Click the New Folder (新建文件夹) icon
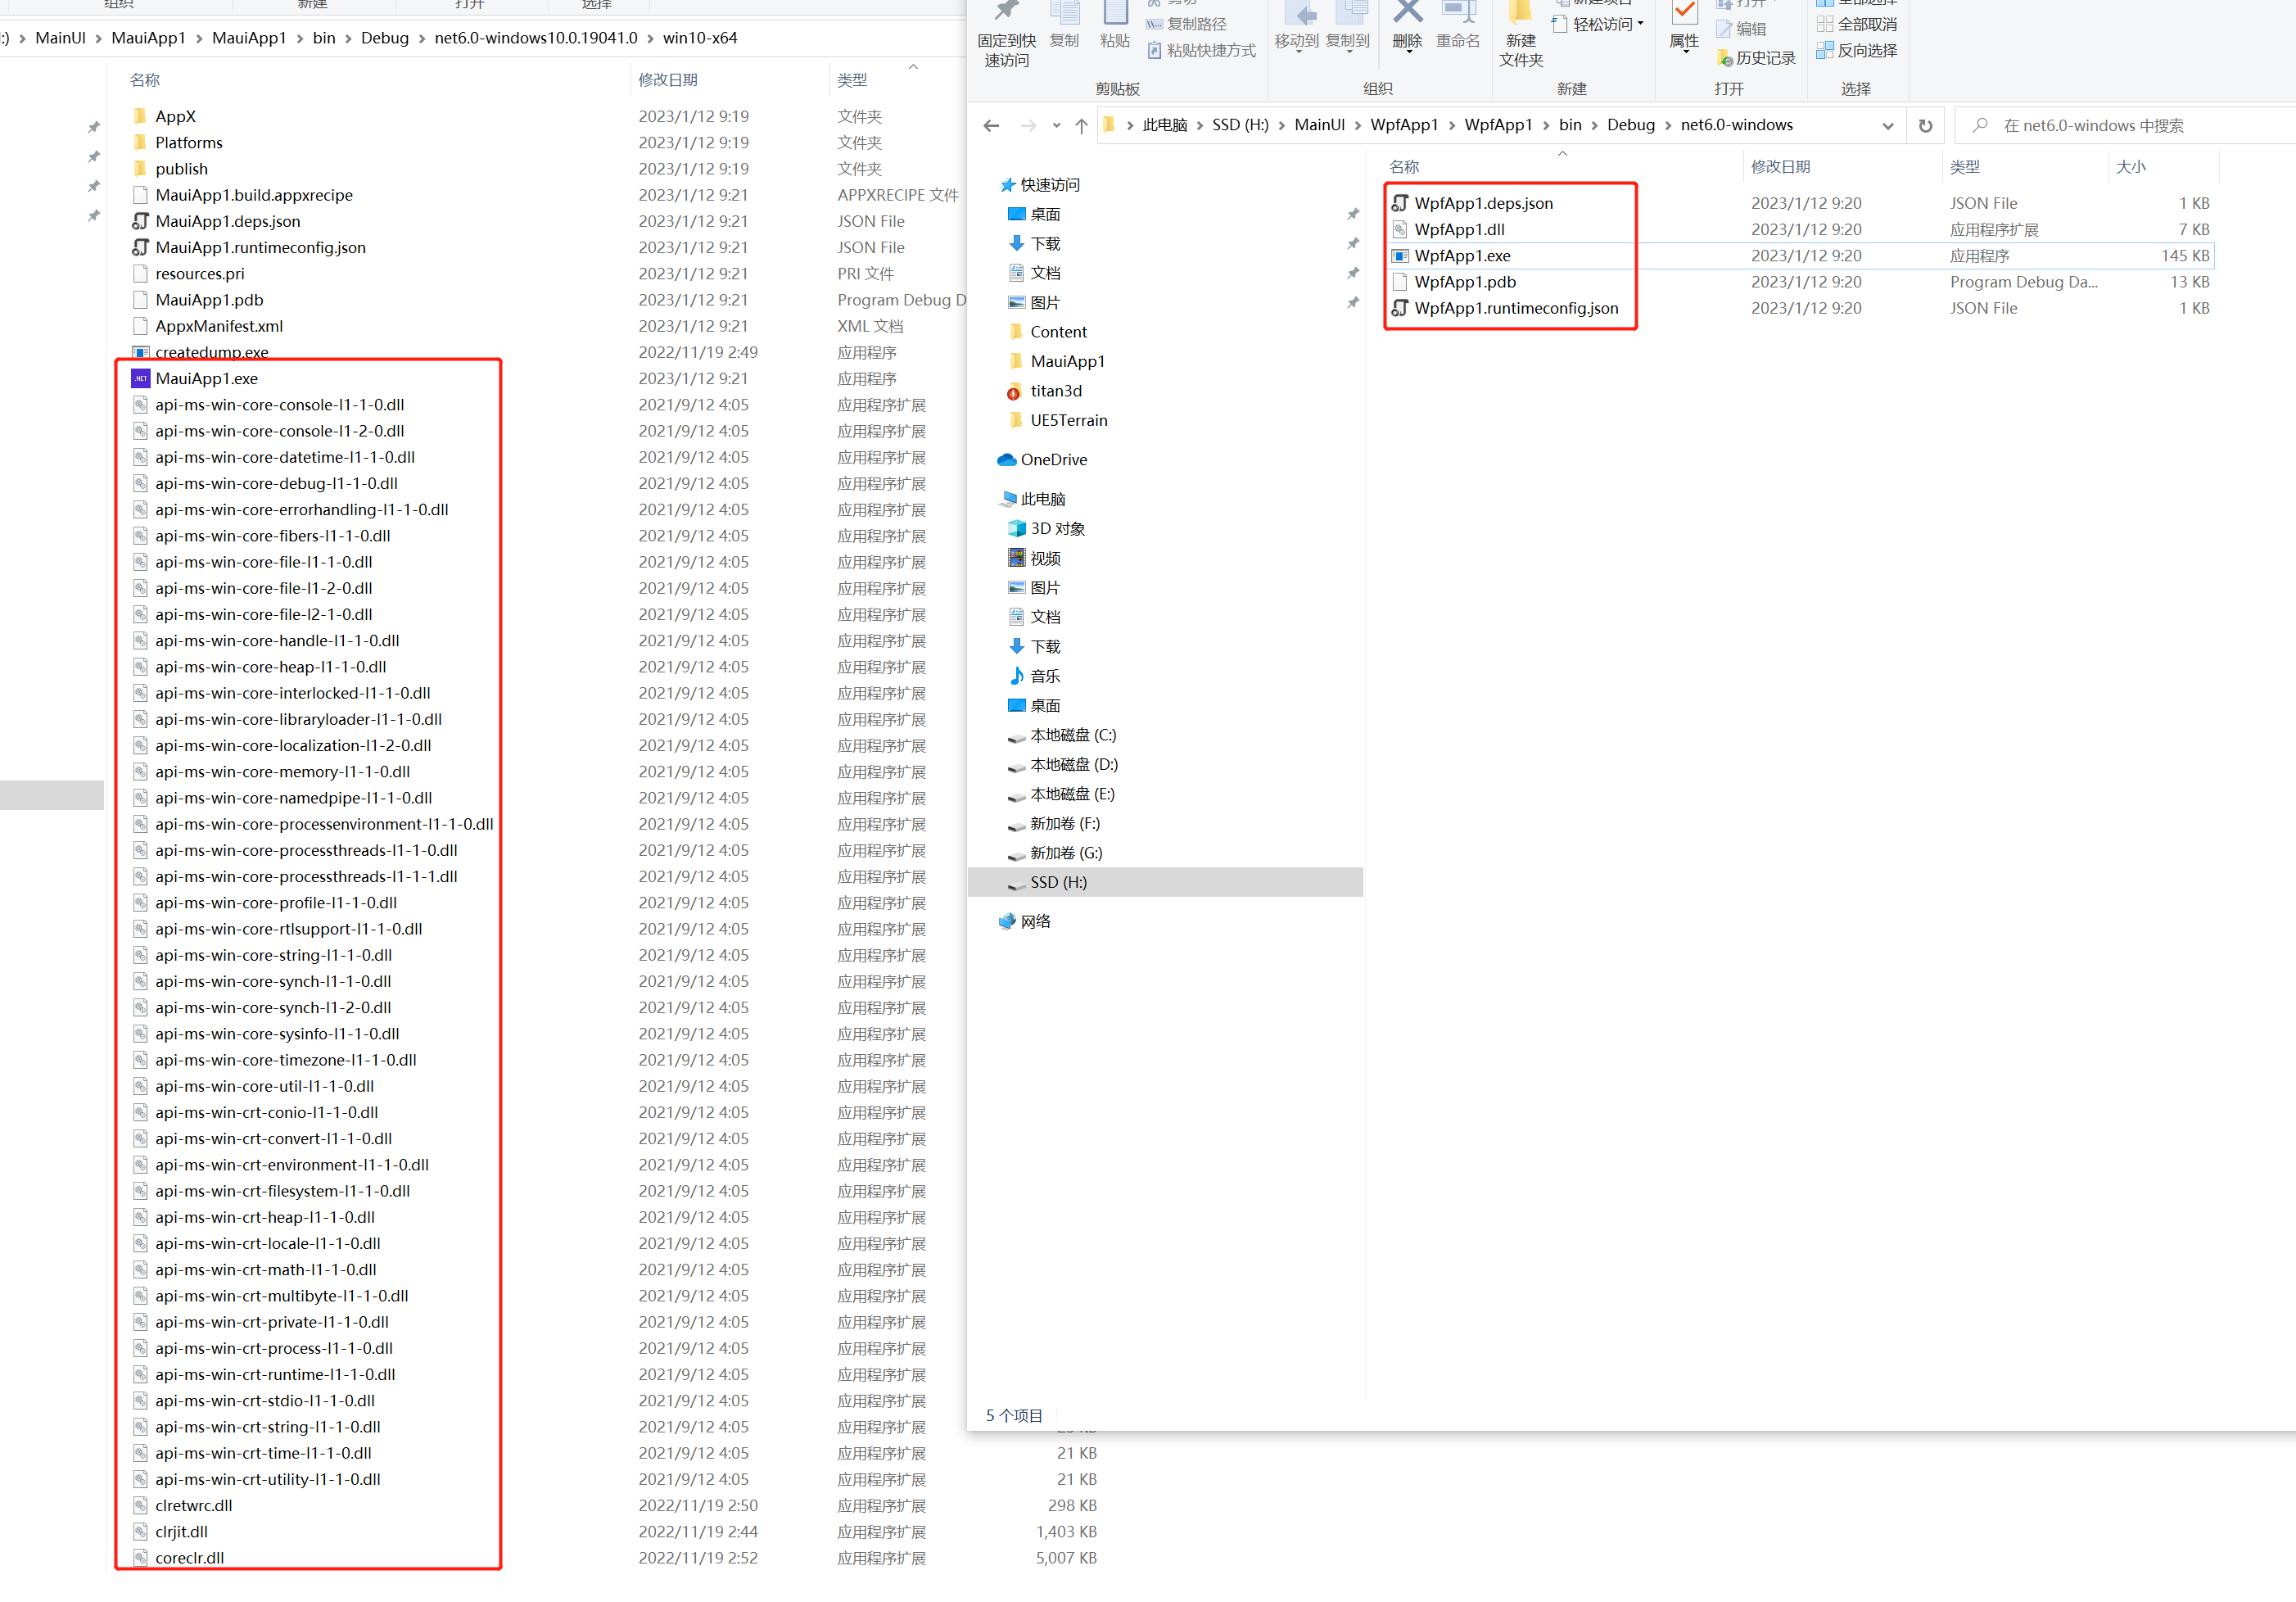 pyautogui.click(x=1520, y=30)
